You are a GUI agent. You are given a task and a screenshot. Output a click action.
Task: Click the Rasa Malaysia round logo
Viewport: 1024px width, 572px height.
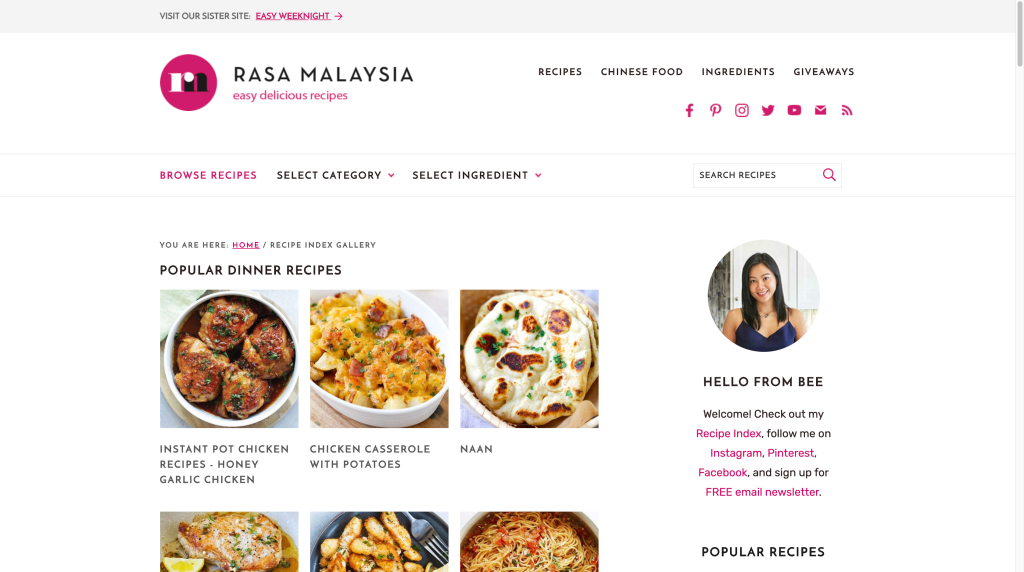(188, 82)
